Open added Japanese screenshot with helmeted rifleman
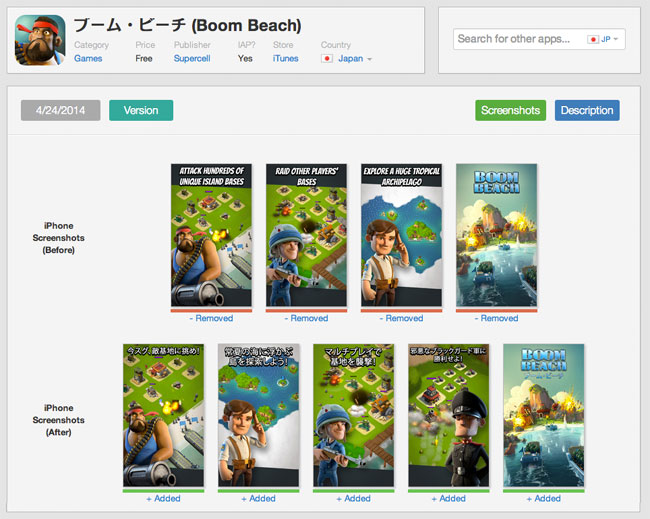Image resolution: width=650 pixels, height=519 pixels. (354, 415)
